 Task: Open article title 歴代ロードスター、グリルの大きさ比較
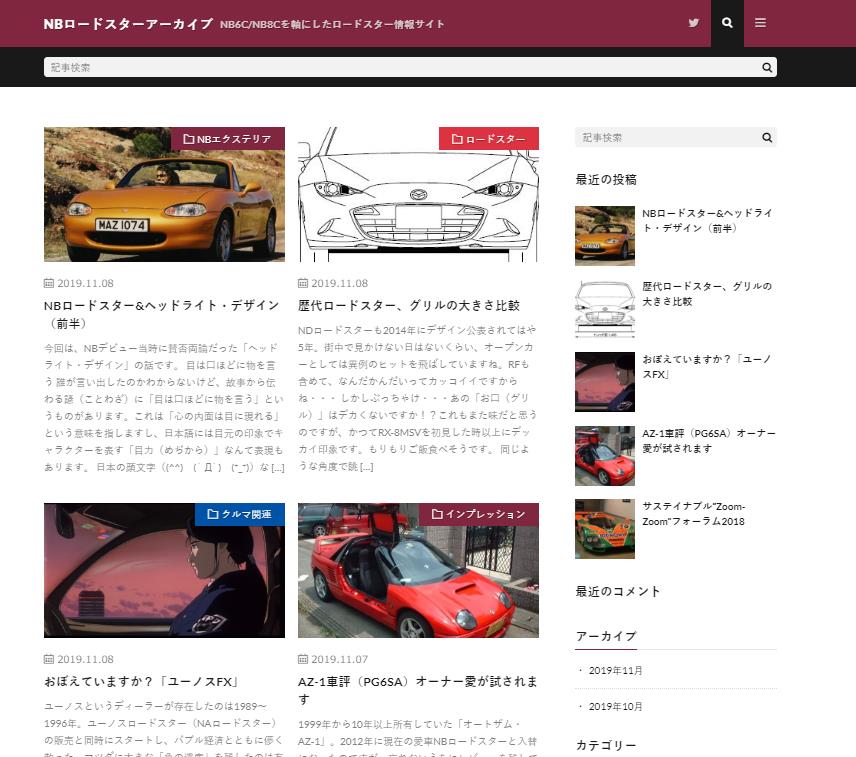coord(409,306)
